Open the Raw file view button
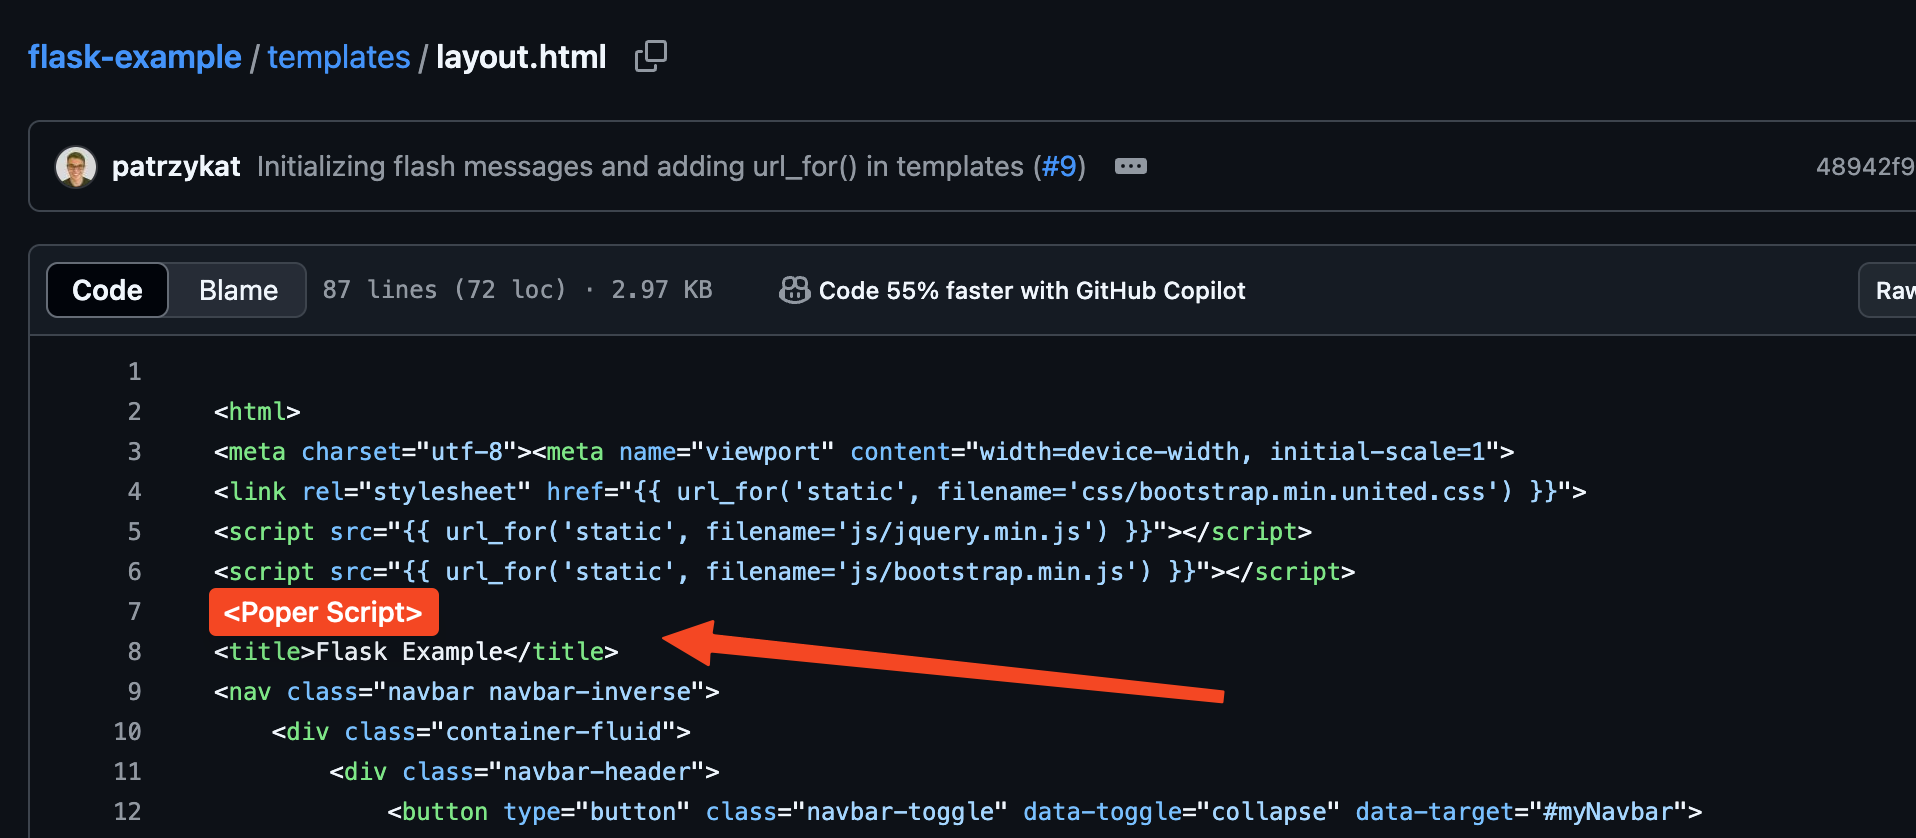1916x838 pixels. click(x=1888, y=290)
